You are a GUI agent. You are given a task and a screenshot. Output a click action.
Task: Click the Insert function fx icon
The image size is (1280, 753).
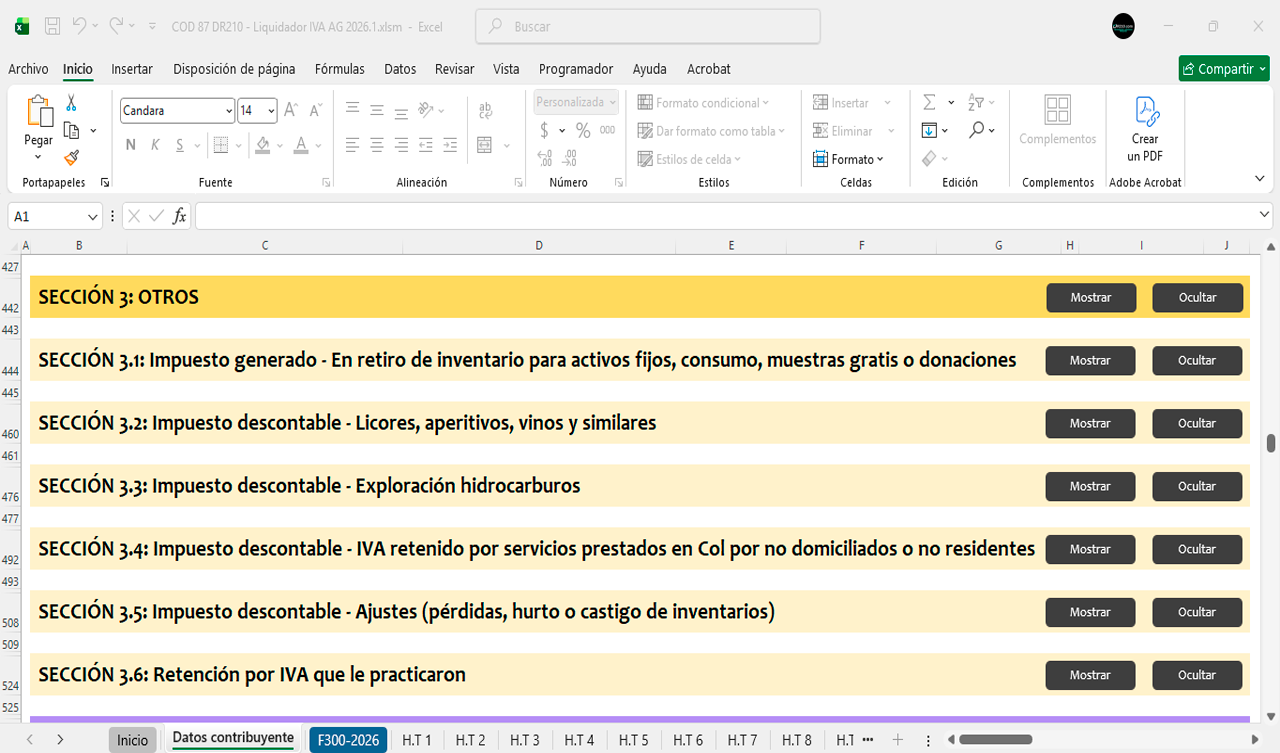(x=179, y=216)
